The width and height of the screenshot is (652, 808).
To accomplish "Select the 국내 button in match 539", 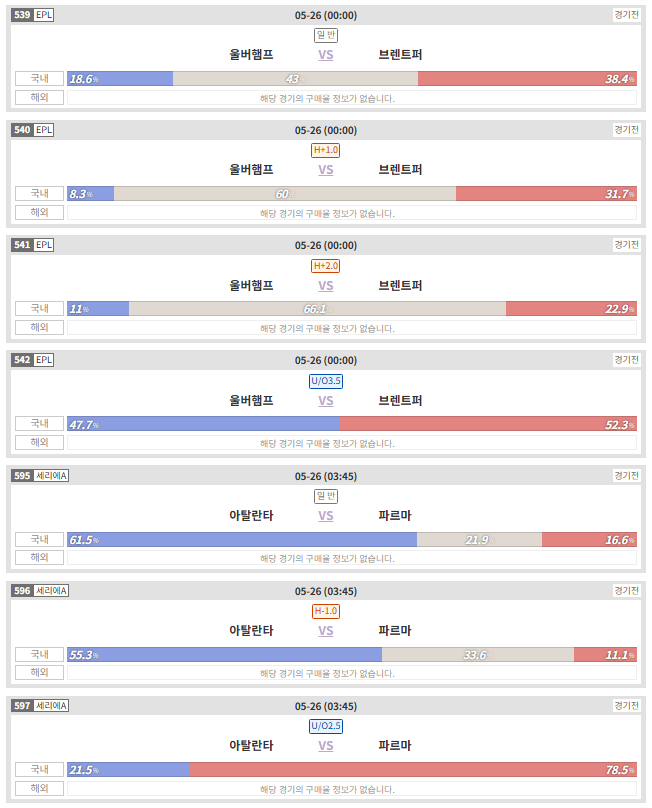I will [40, 78].
